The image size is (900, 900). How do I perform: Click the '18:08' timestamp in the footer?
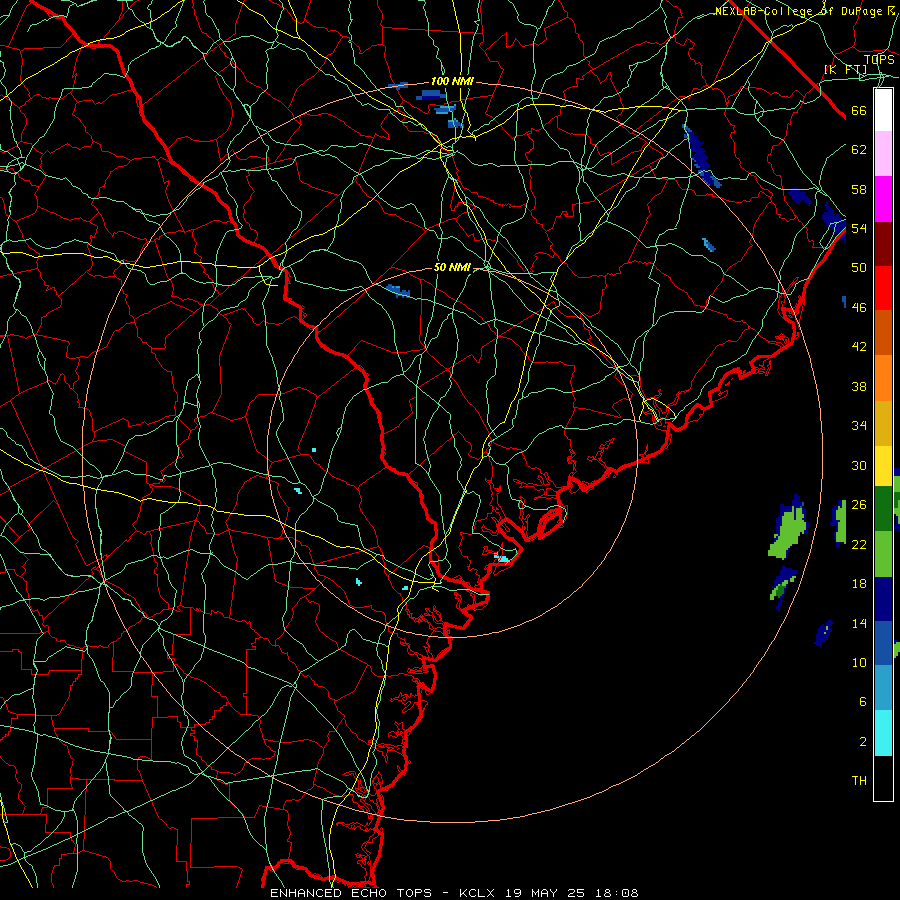(616, 893)
